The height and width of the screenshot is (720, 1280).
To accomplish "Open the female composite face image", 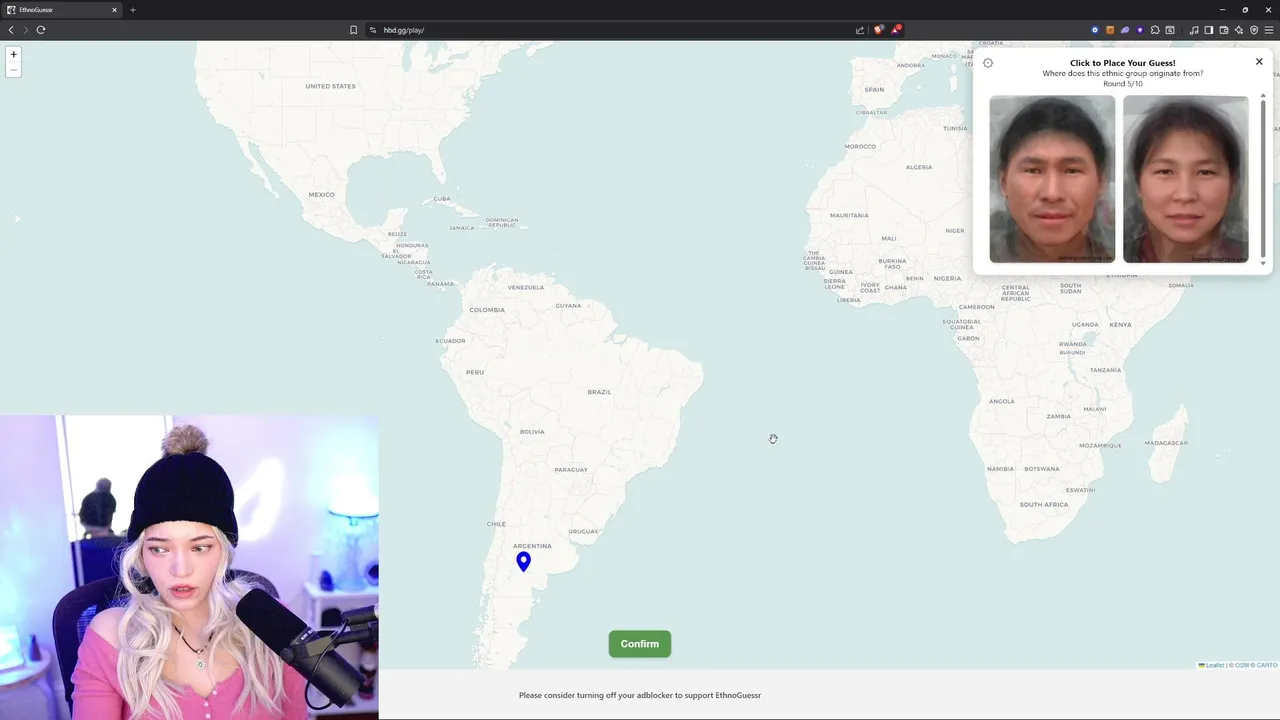I will [1186, 180].
